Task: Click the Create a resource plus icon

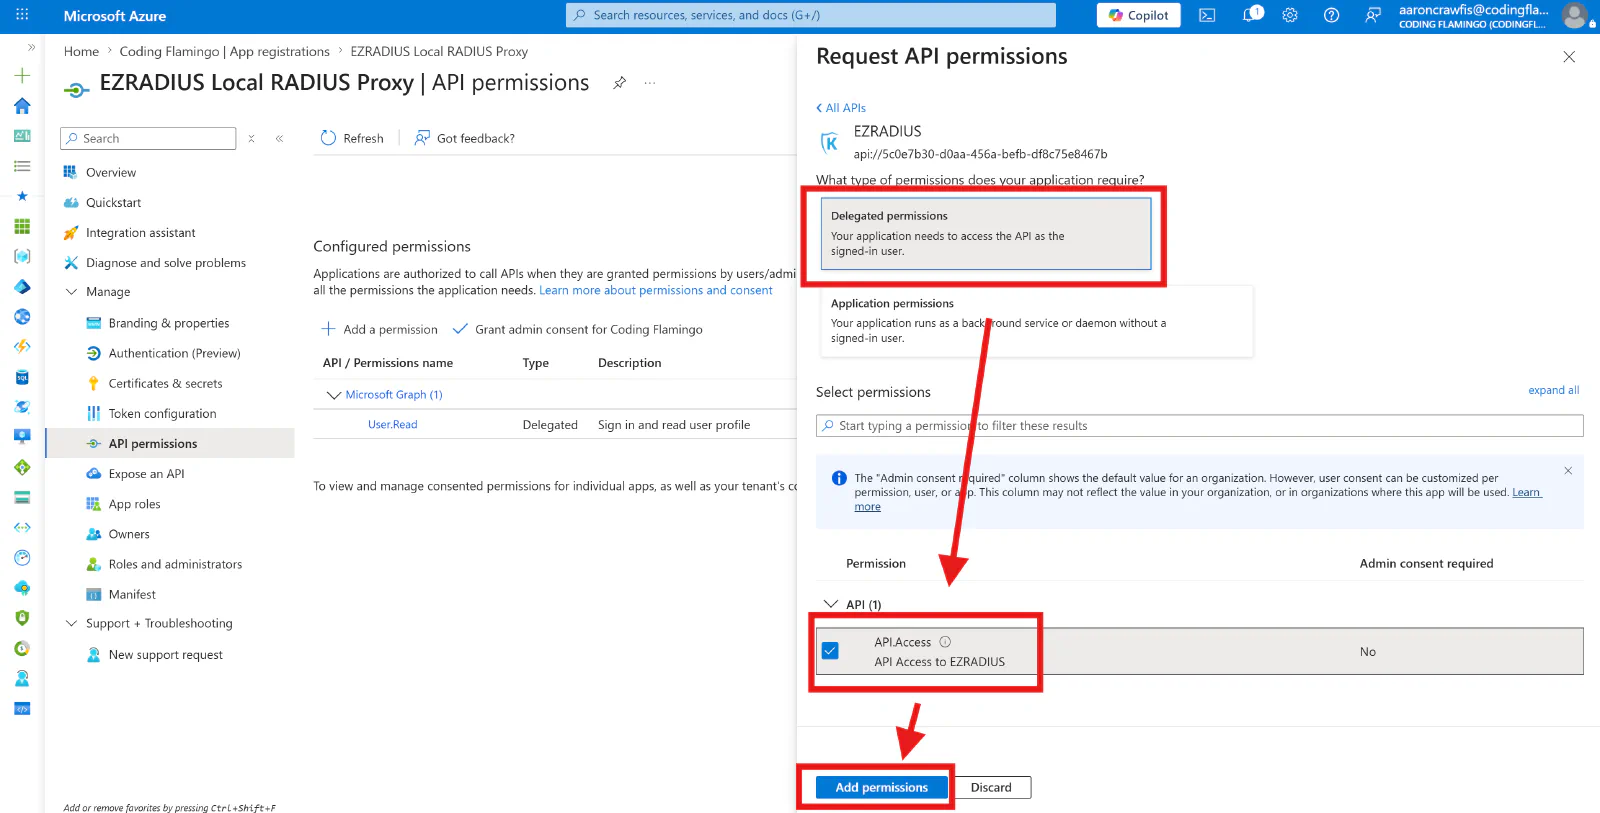Action: [22, 75]
